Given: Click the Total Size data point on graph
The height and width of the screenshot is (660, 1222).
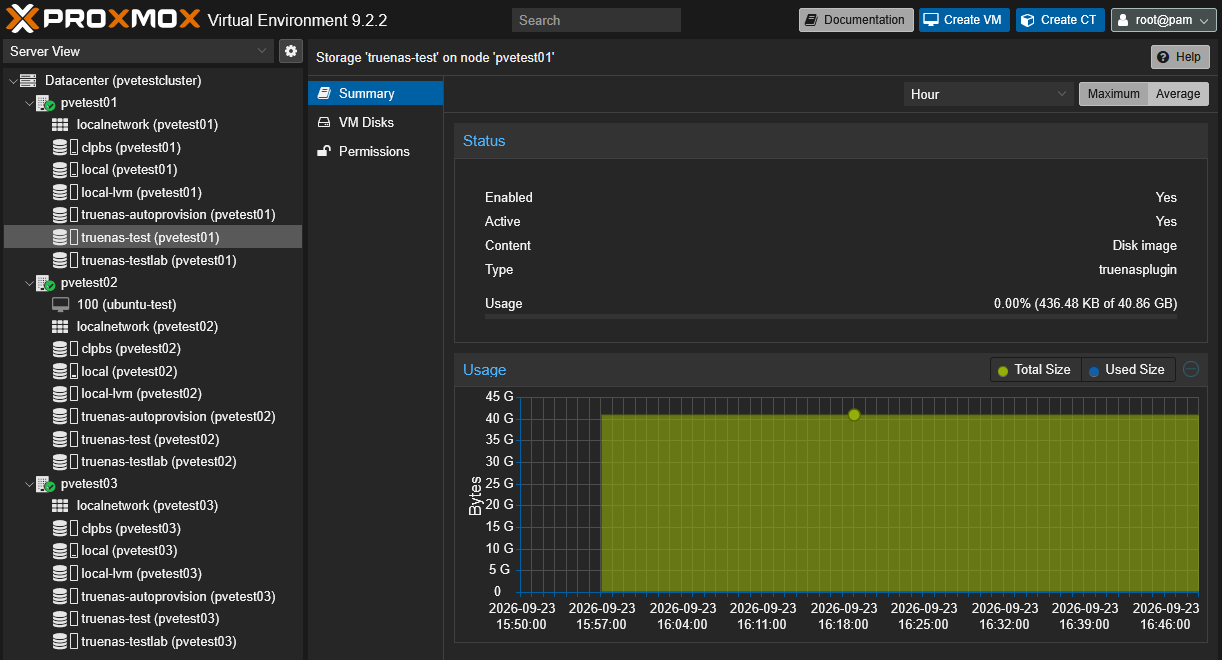Looking at the screenshot, I should [x=854, y=415].
